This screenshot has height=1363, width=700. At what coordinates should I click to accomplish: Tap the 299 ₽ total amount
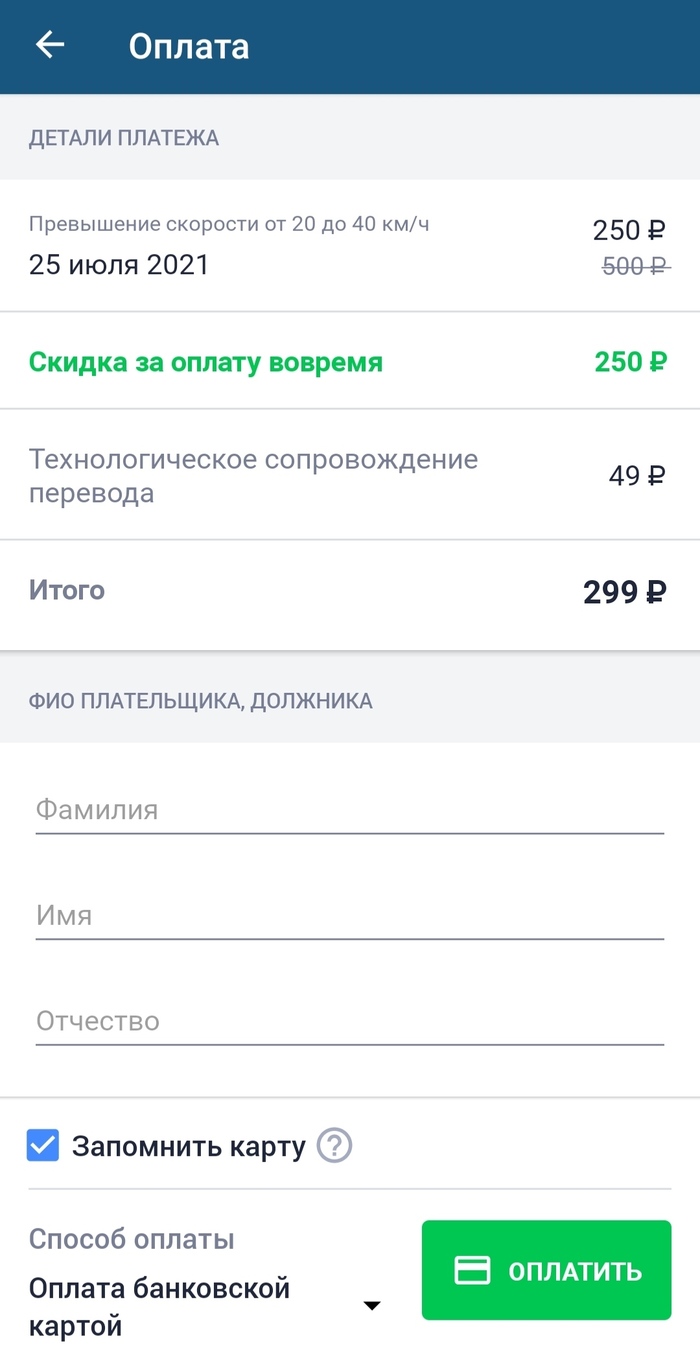624,592
